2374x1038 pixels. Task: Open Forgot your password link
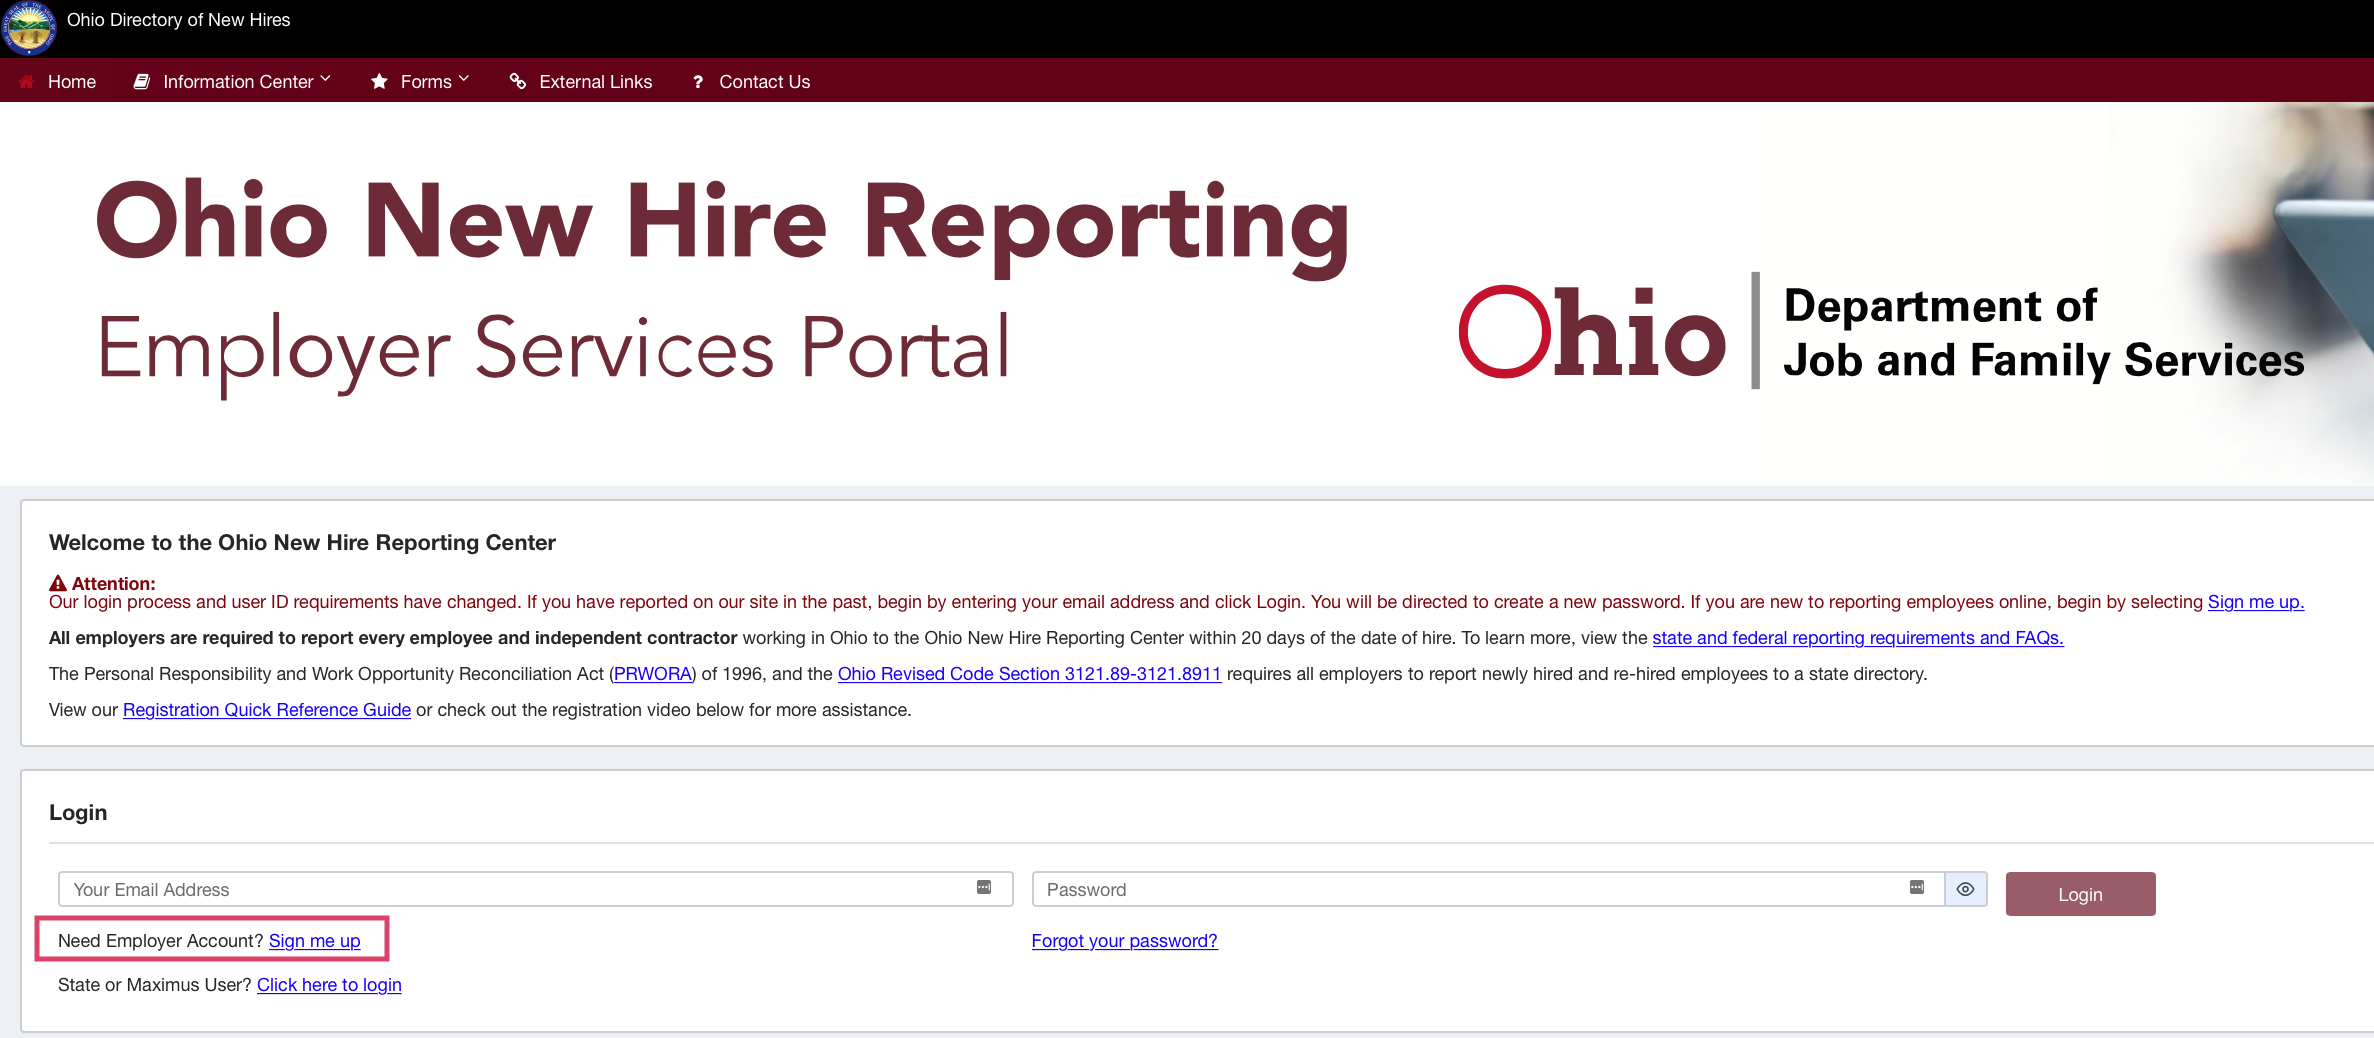[1124, 941]
